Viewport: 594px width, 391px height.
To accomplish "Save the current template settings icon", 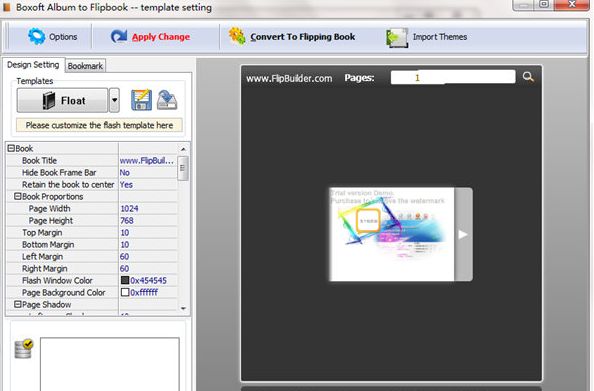I will [x=141, y=100].
